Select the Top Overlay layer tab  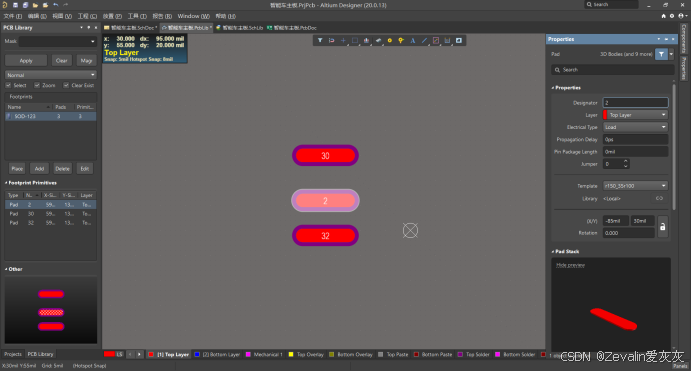click(306, 354)
